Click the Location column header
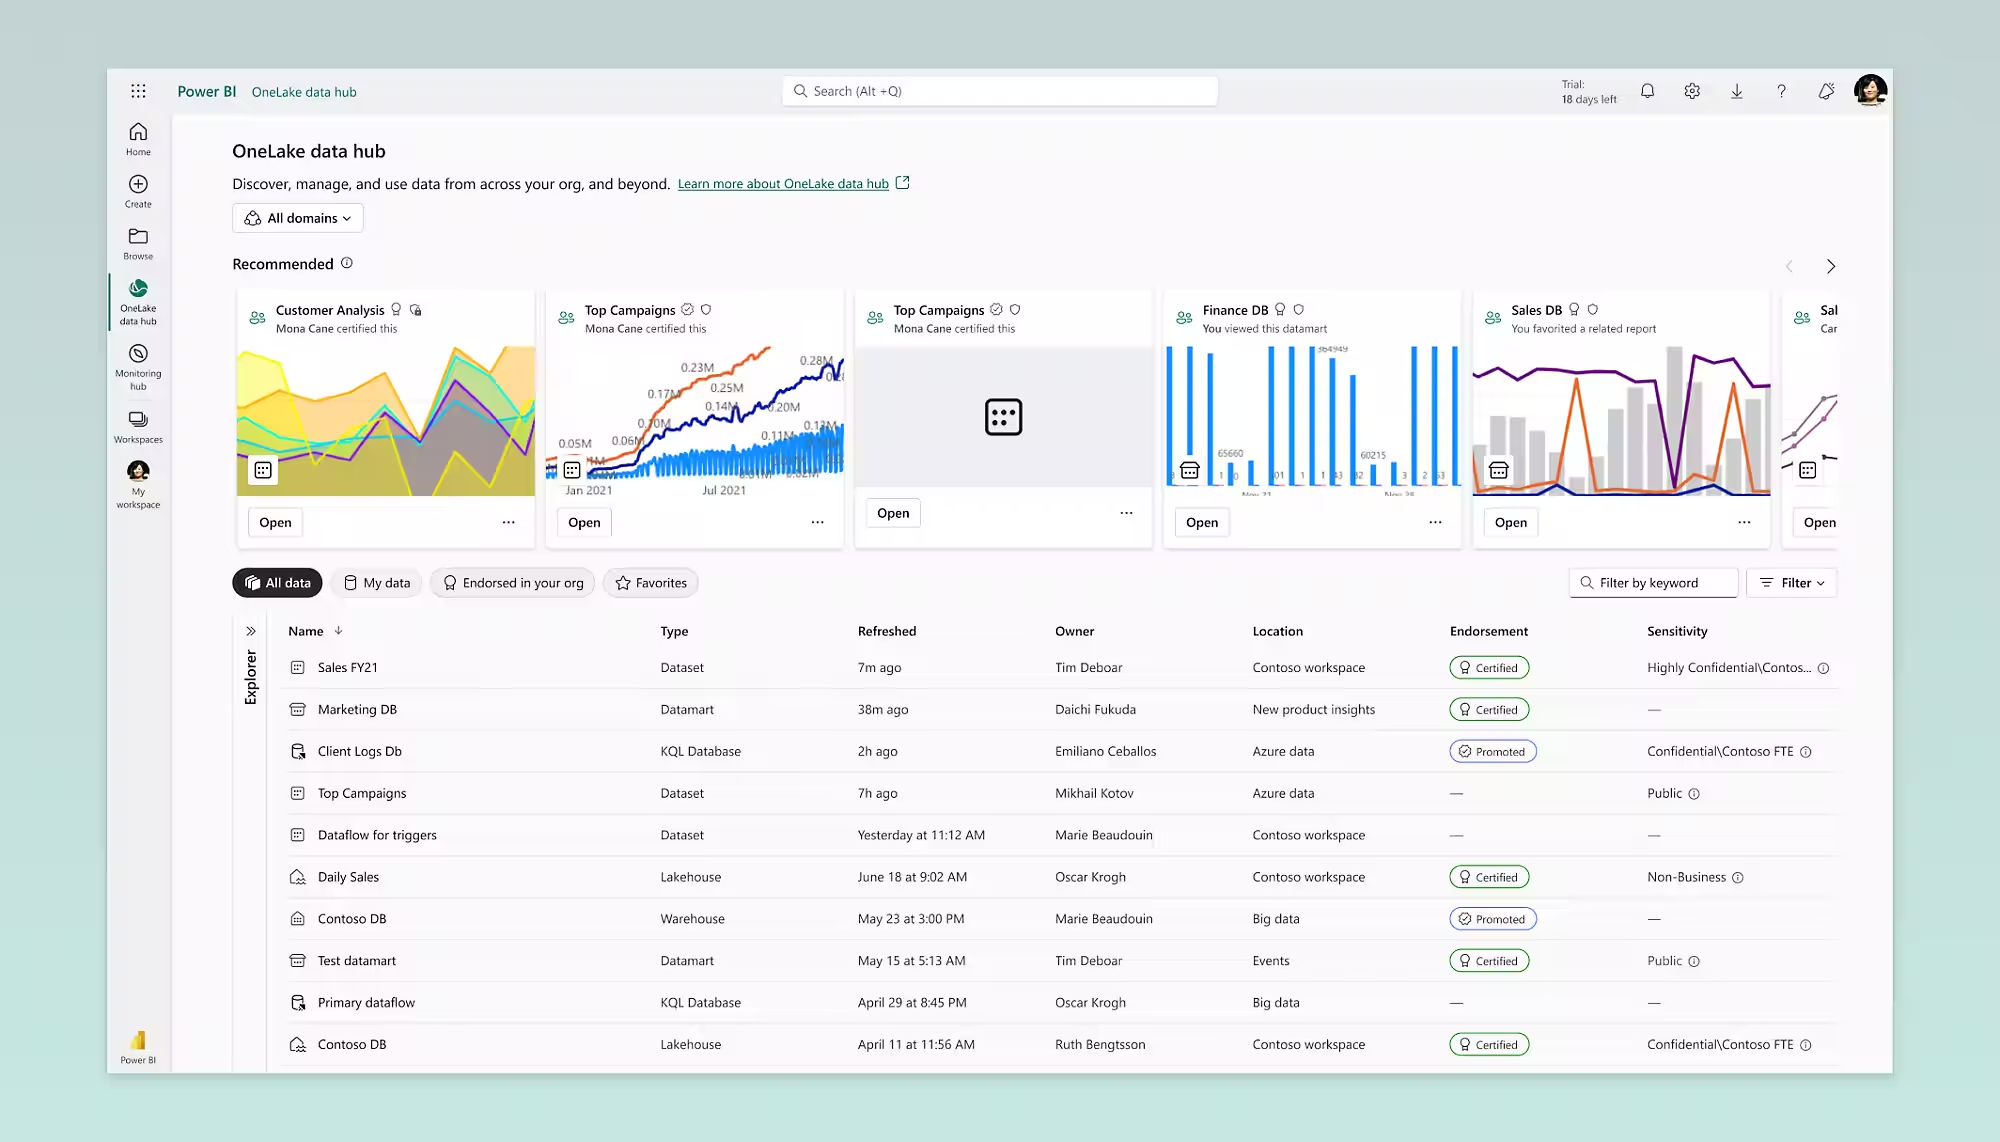This screenshot has height=1142, width=2000. click(x=1277, y=631)
